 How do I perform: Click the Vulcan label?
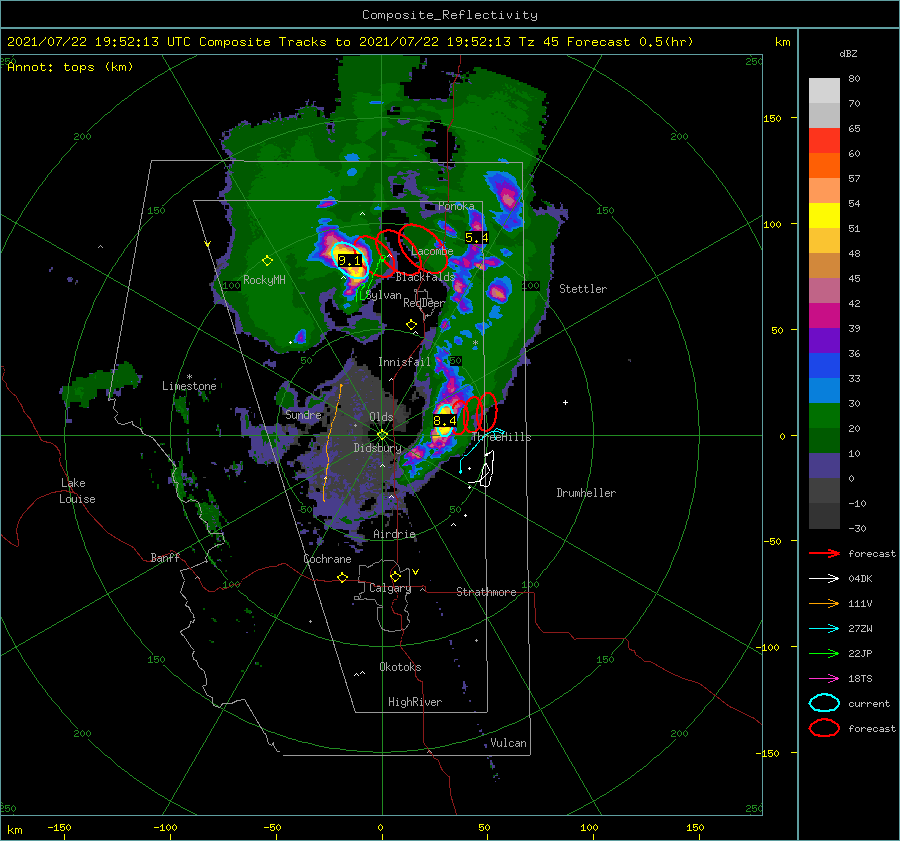click(509, 743)
